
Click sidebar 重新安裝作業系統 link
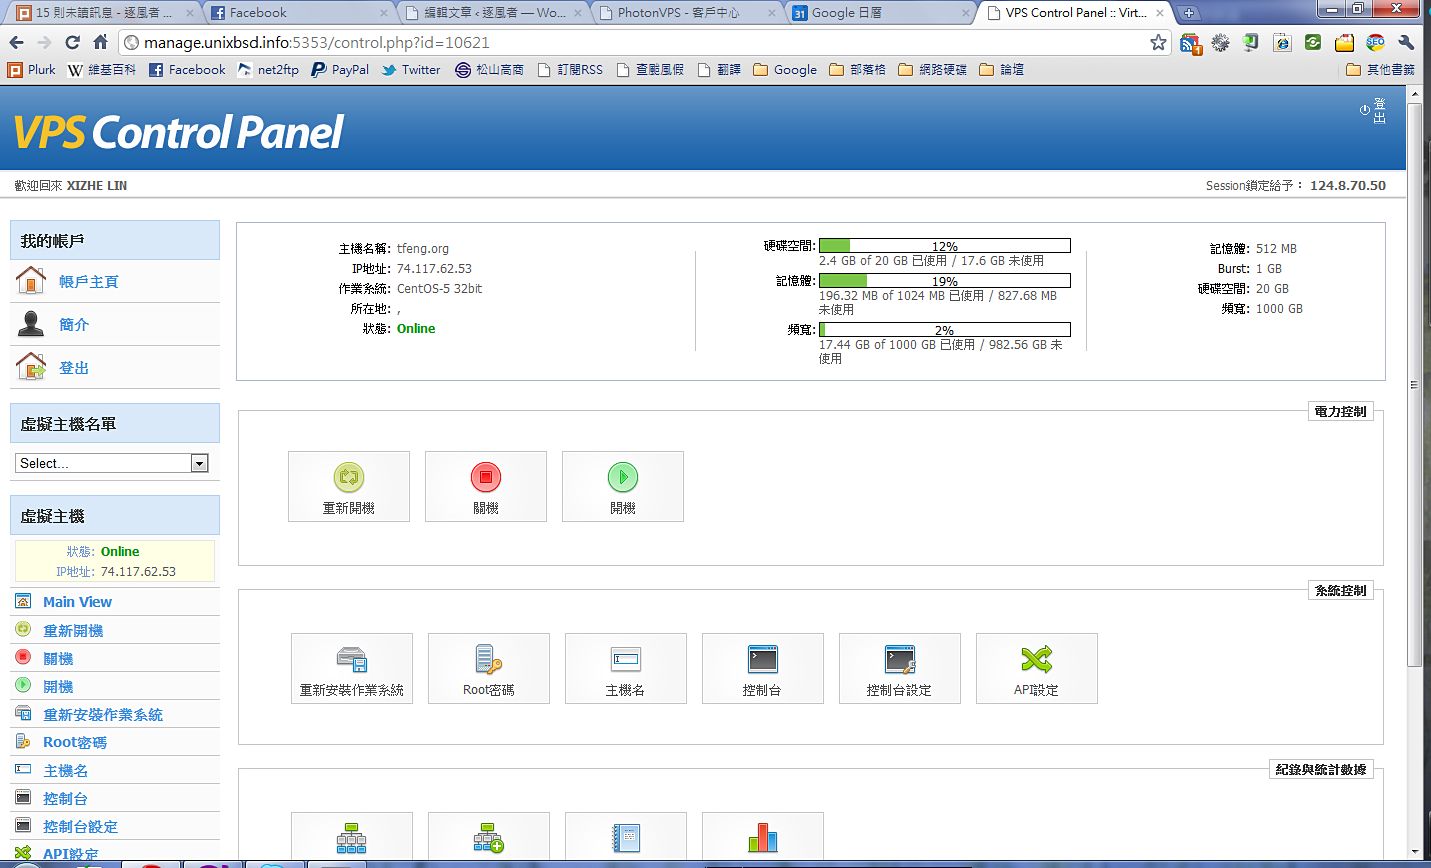coord(103,715)
